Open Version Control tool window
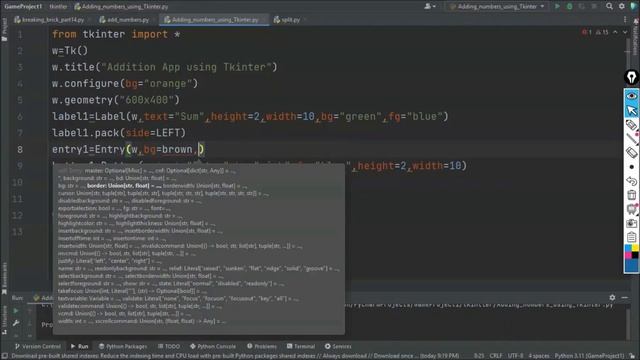 click(x=38, y=346)
